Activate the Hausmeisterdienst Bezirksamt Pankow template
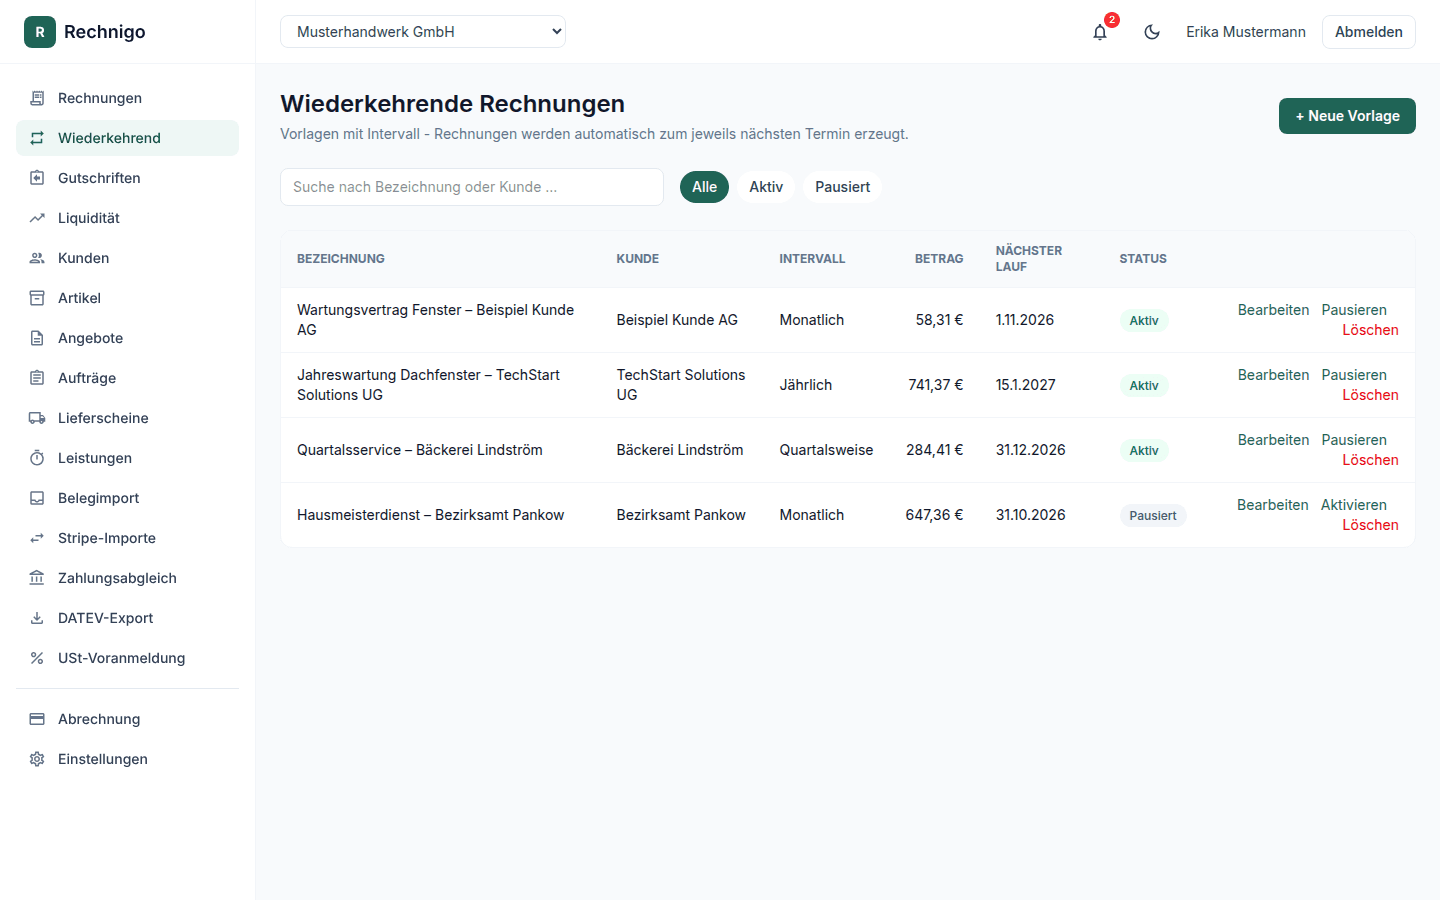Viewport: 1440px width, 900px height. [1353, 505]
